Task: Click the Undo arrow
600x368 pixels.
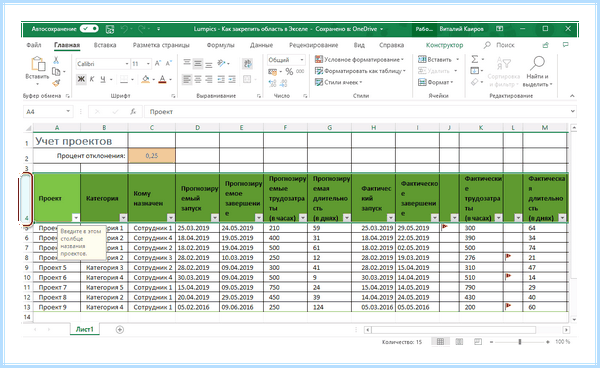Action: point(124,29)
